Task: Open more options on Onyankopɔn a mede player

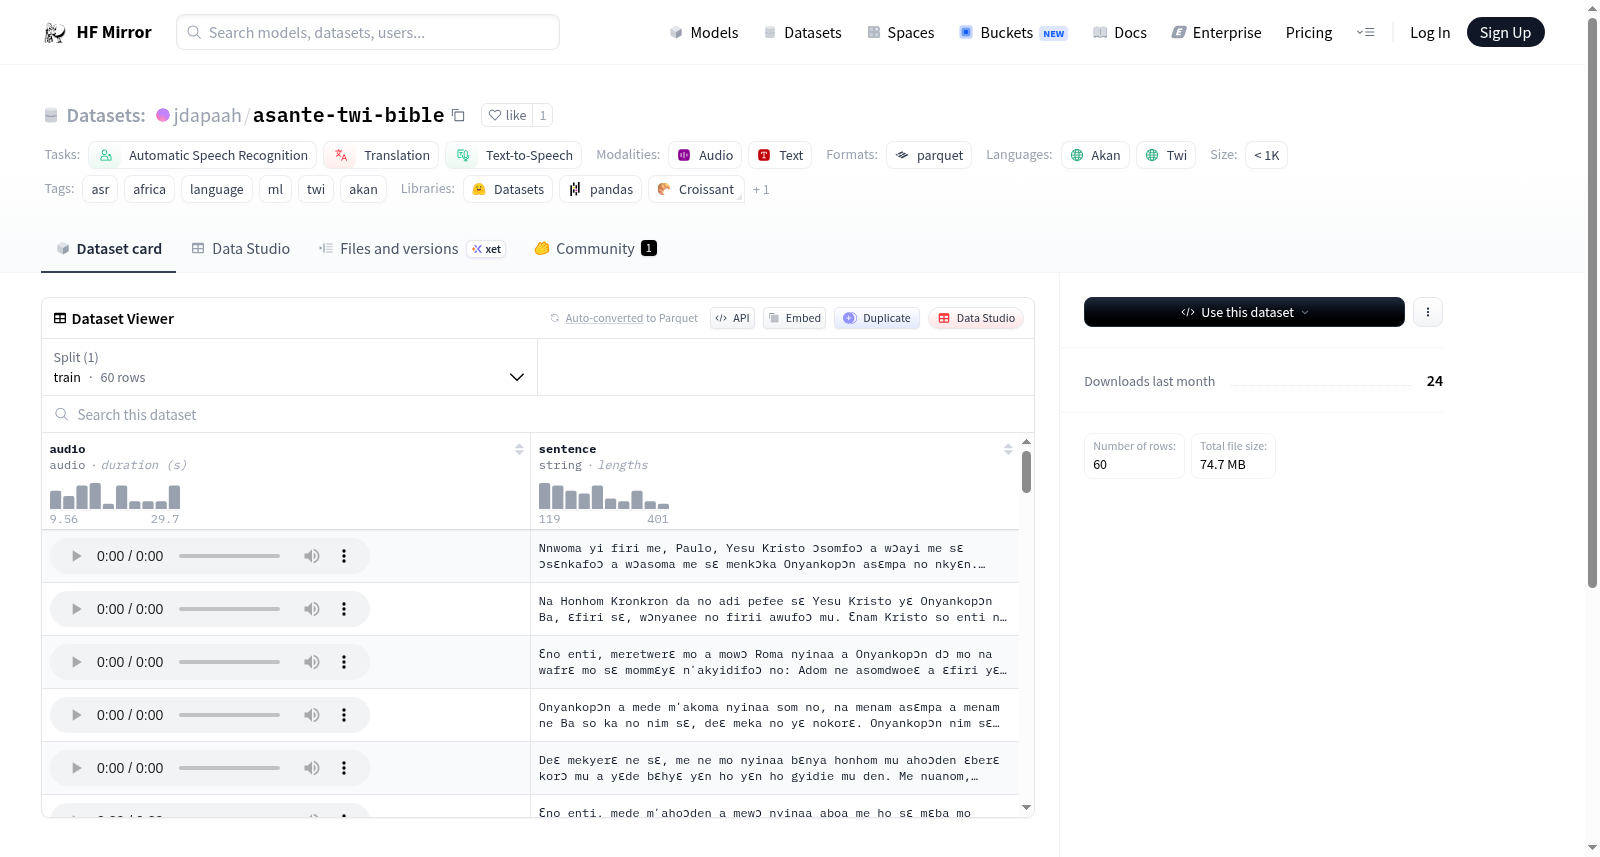Action: (344, 715)
